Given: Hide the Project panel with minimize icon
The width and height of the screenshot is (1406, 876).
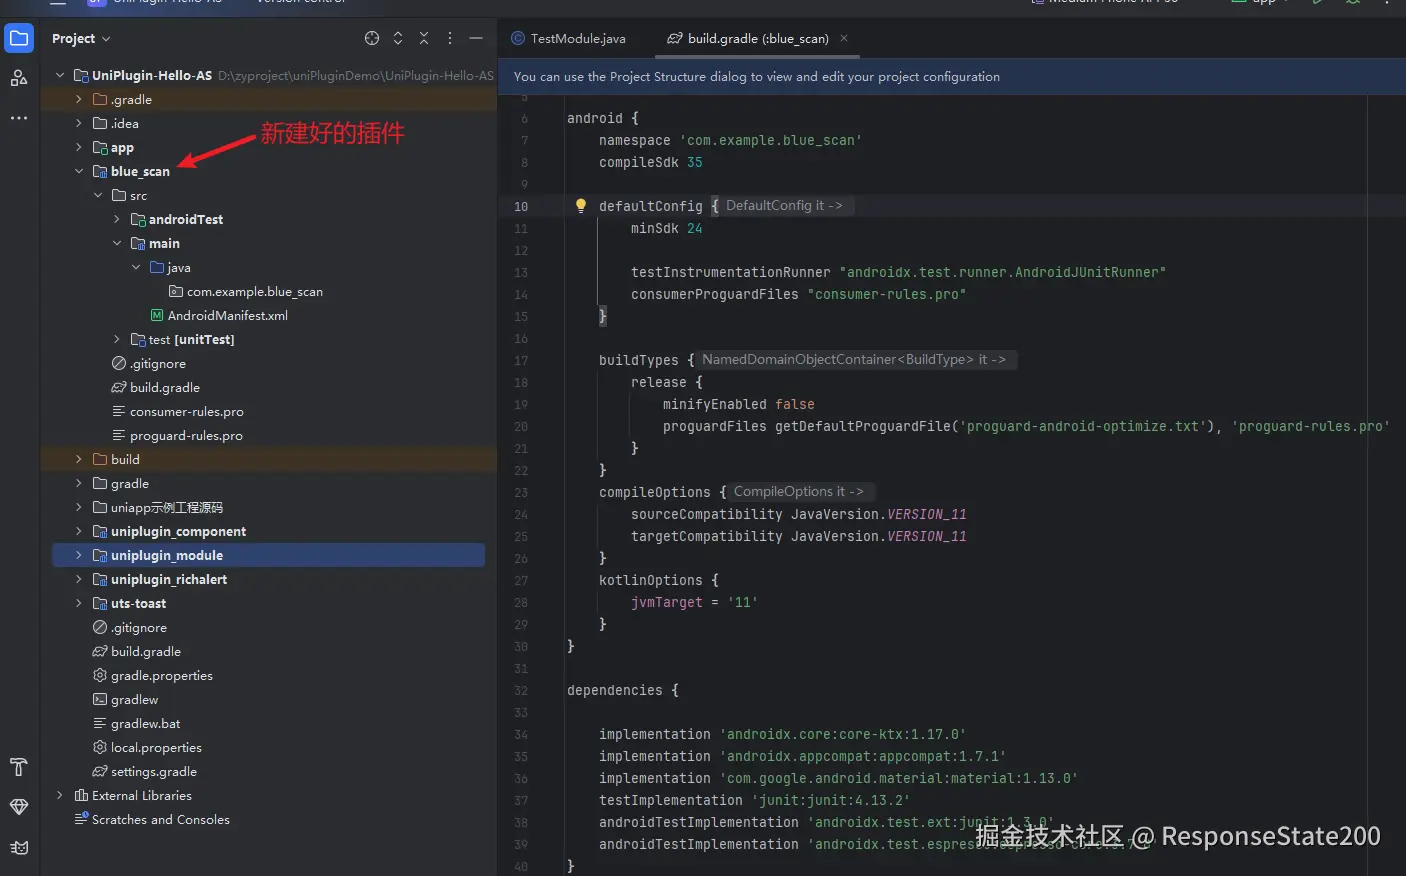Looking at the screenshot, I should pos(476,38).
